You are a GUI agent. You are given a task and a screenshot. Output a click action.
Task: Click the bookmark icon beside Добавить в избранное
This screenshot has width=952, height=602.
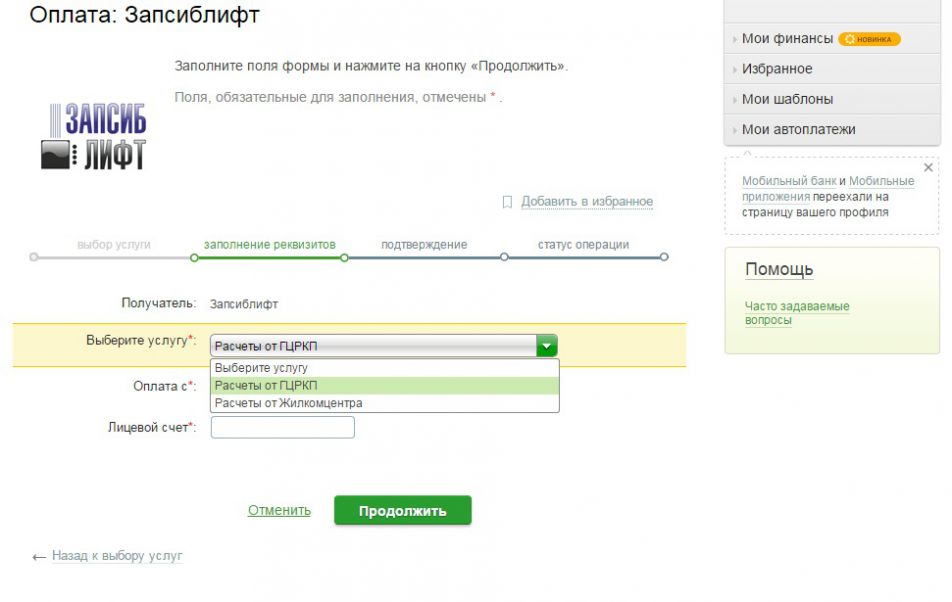coord(508,201)
